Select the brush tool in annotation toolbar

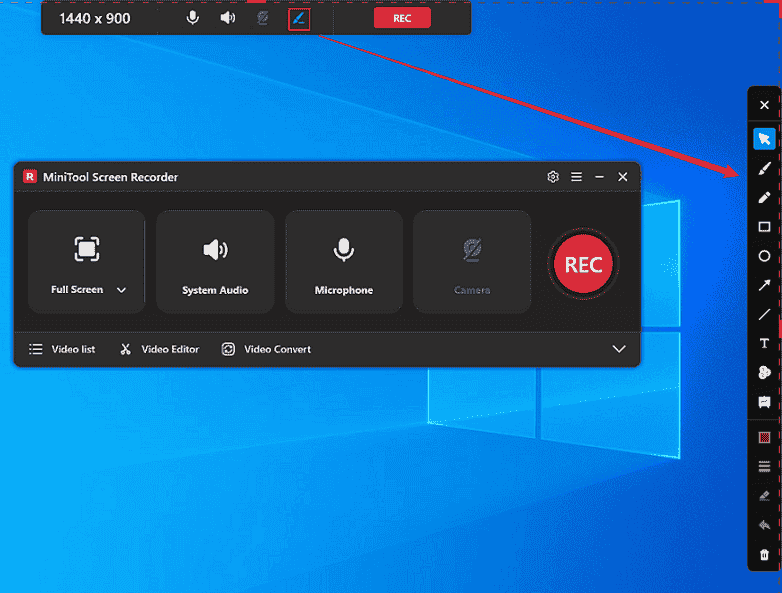click(764, 169)
